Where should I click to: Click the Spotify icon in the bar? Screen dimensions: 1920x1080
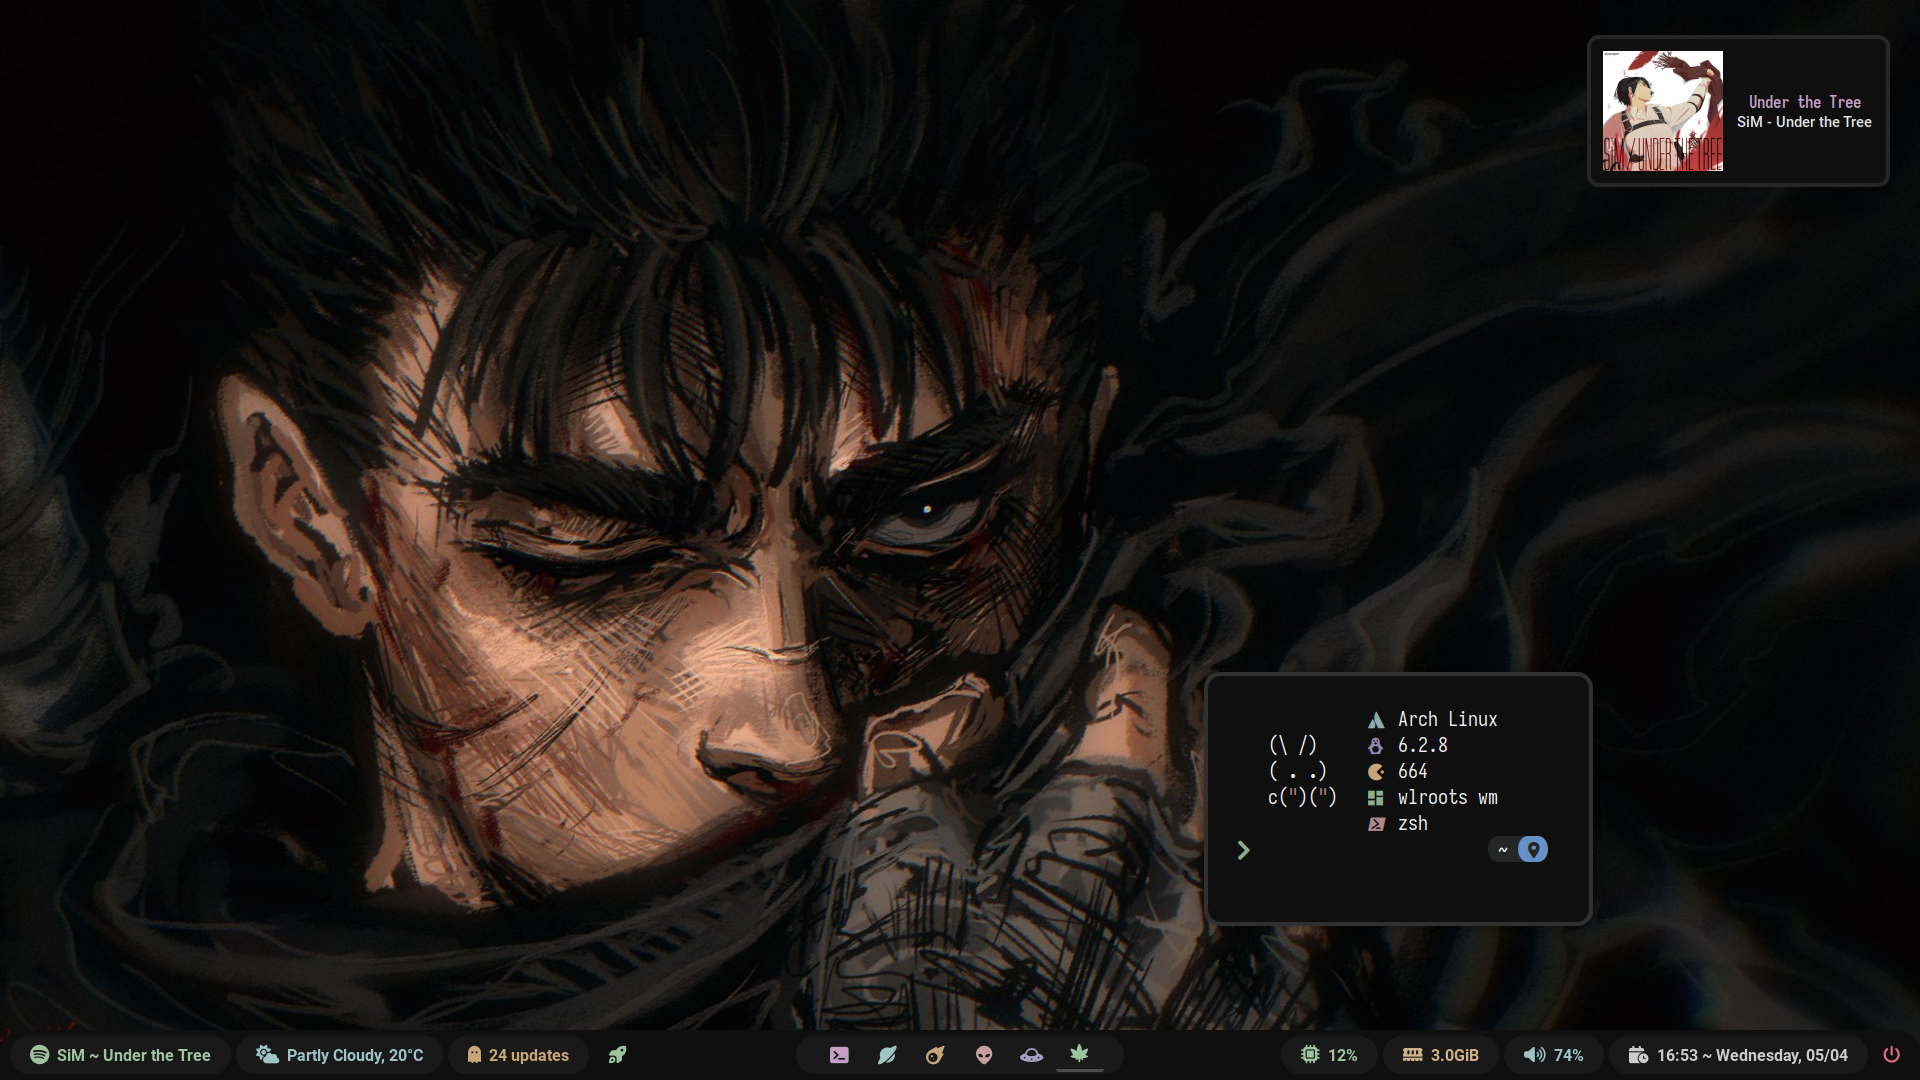tap(39, 1055)
